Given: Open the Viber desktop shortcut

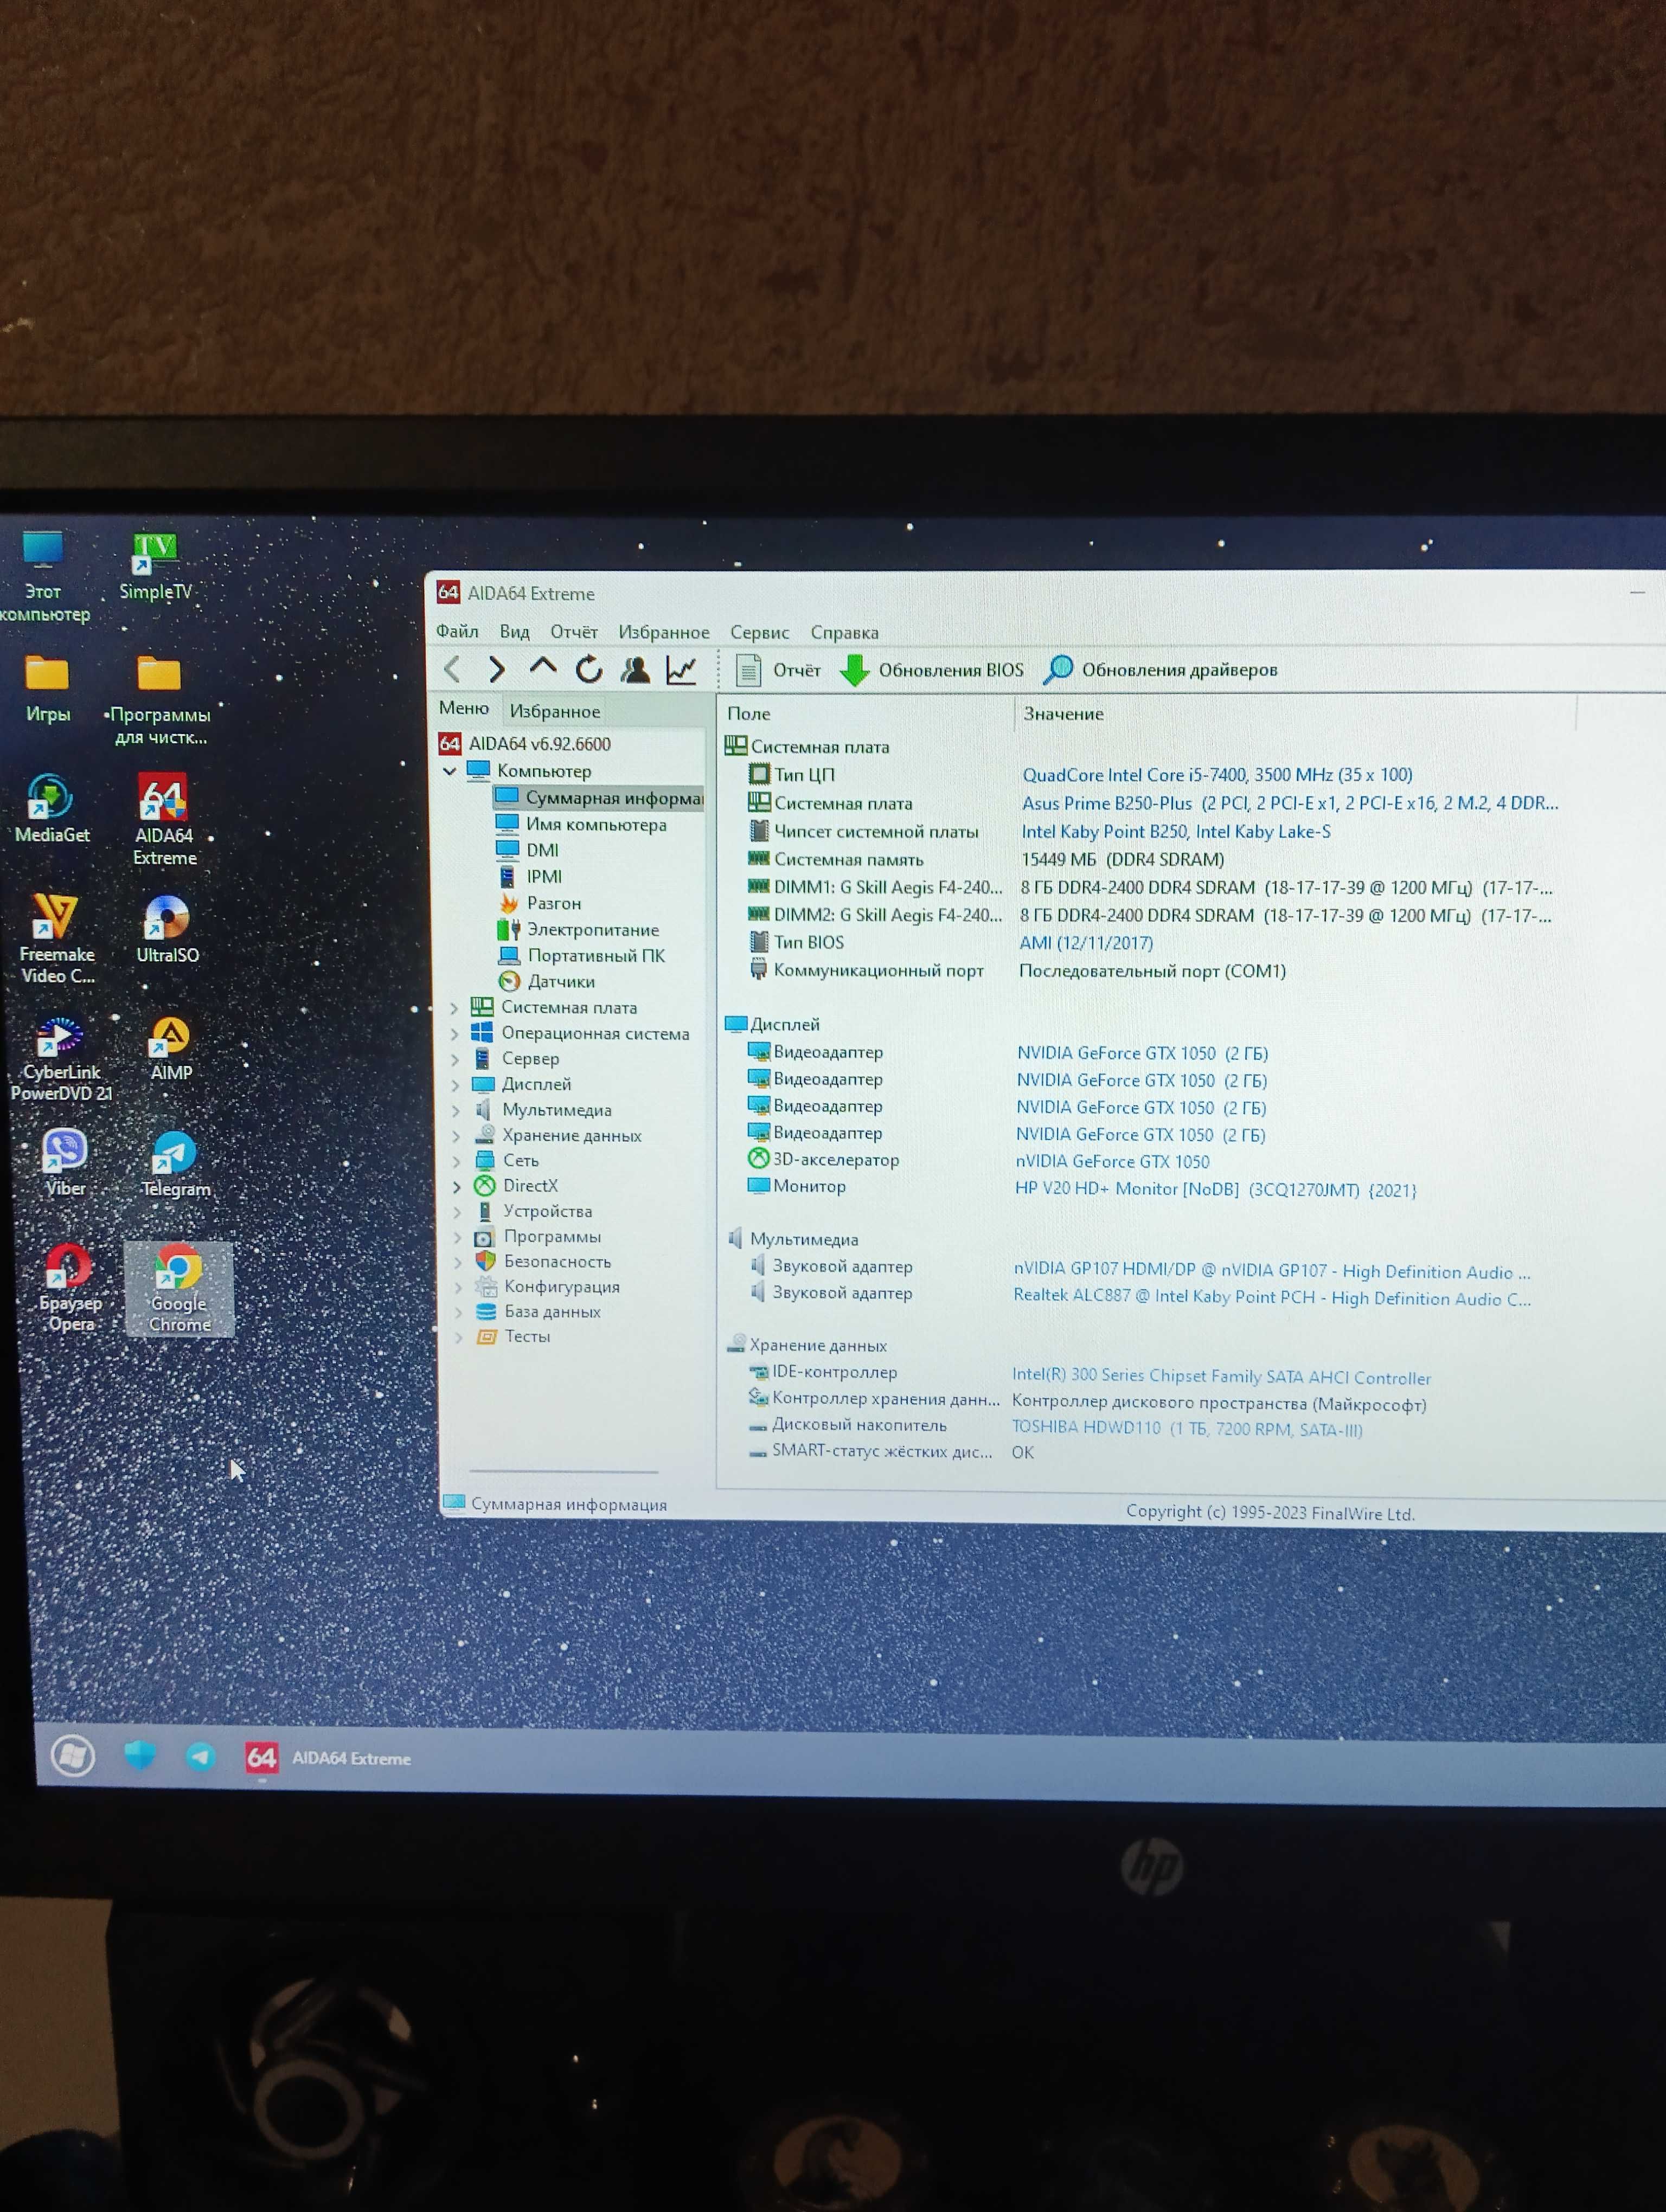Looking at the screenshot, I should point(65,1163).
